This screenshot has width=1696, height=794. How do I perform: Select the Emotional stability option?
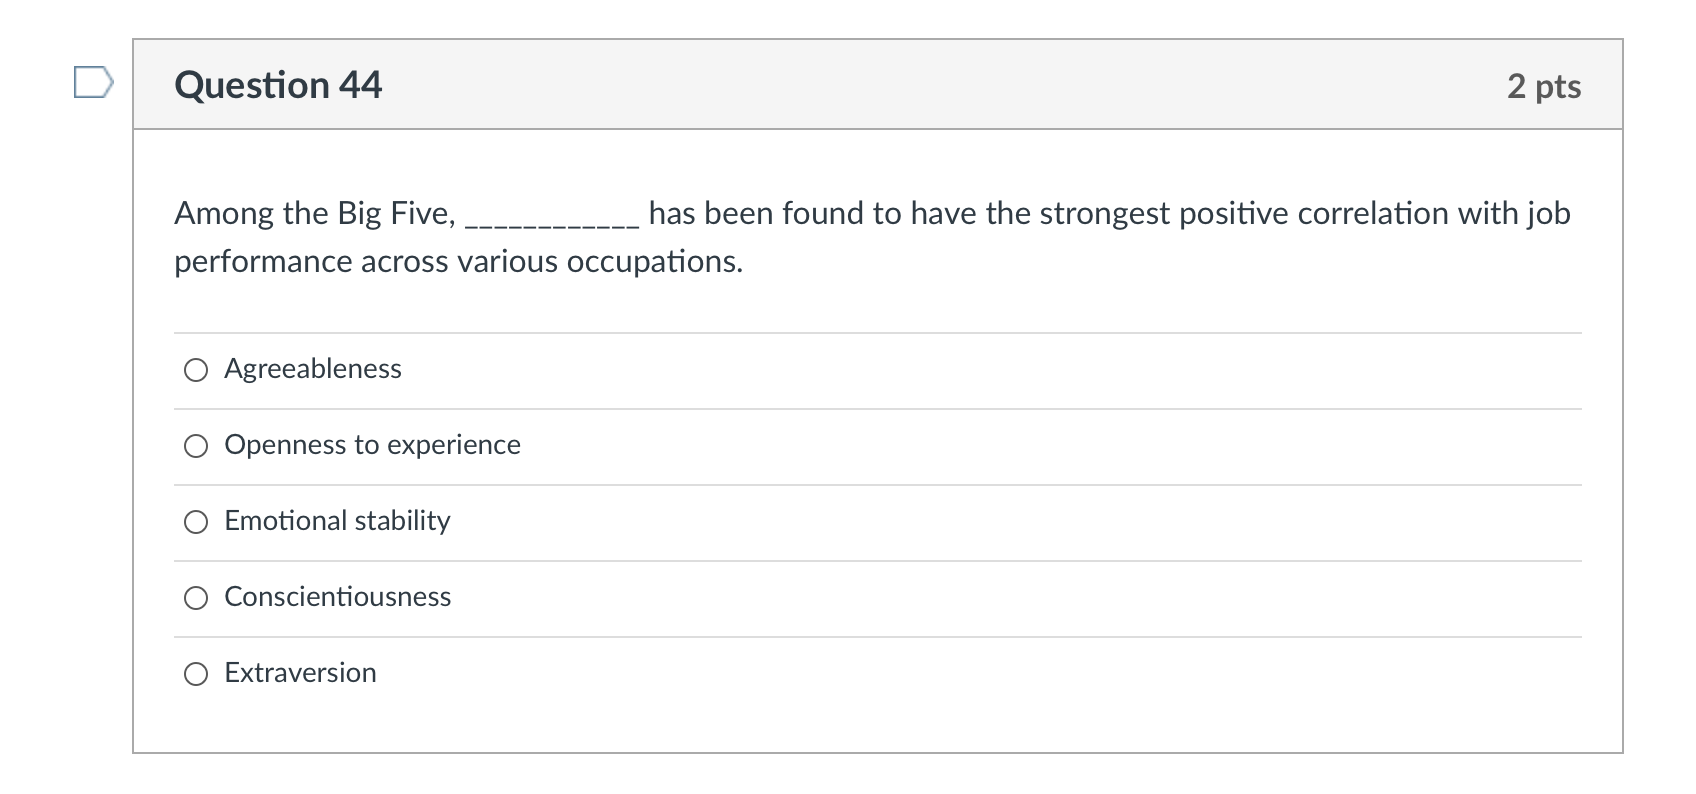pyautogui.click(x=195, y=521)
